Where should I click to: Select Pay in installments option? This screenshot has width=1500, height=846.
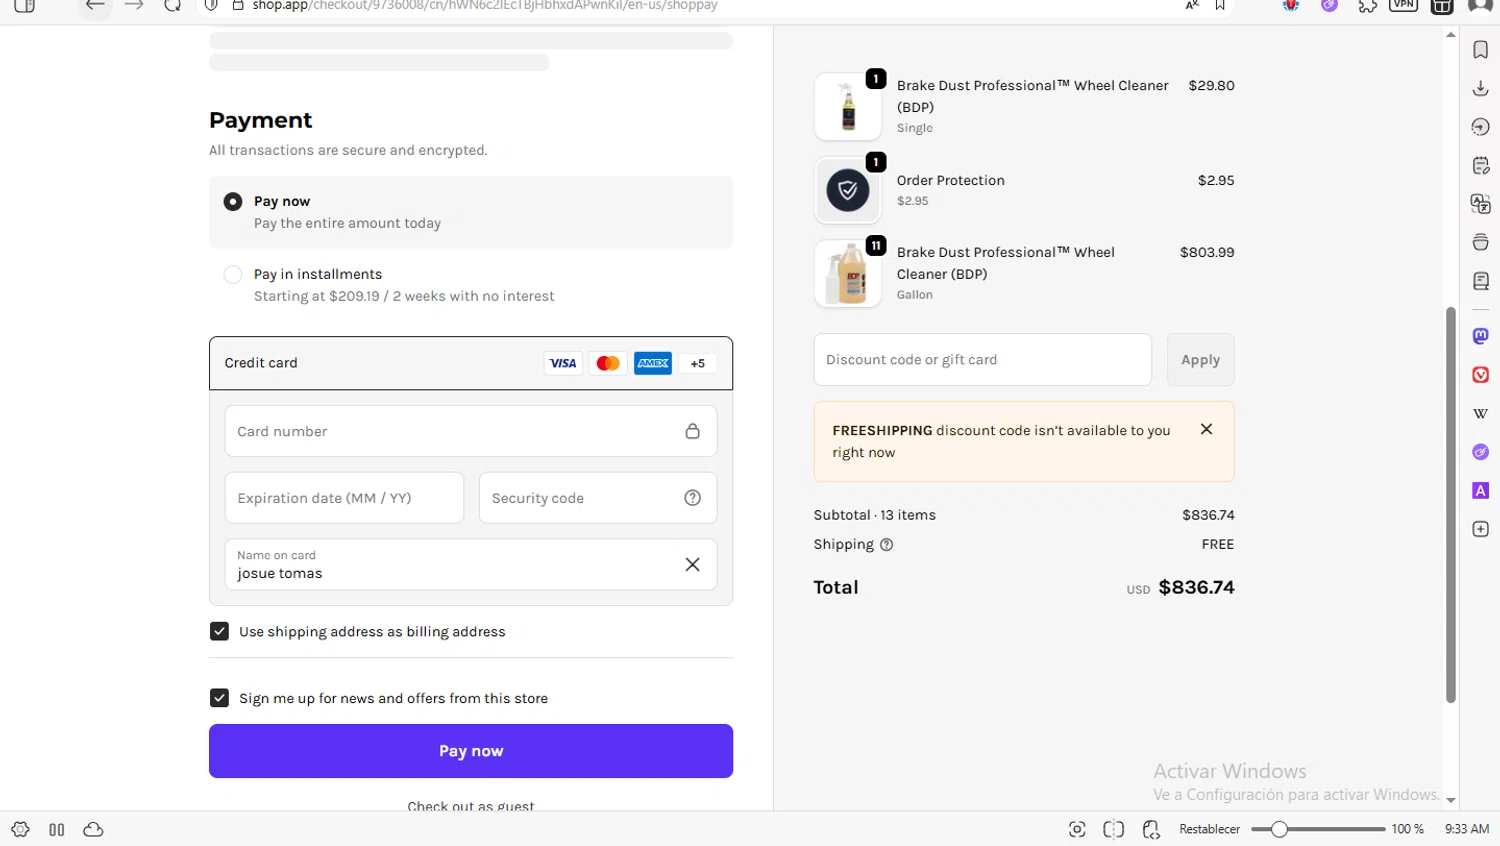click(233, 274)
